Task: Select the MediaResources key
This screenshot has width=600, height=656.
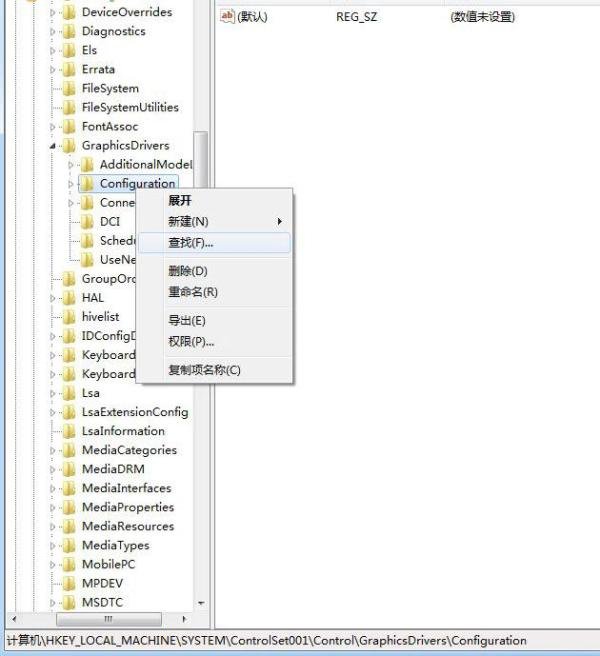Action: coord(128,526)
